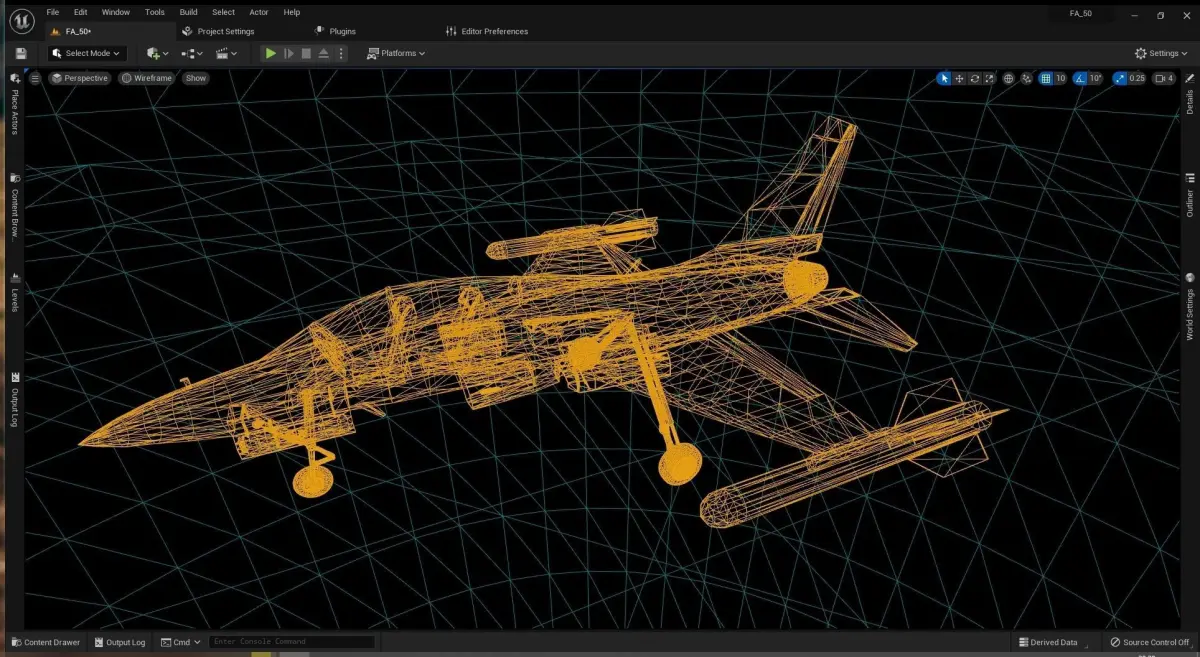Click the frame skip playback button
The image size is (1200, 657).
pos(289,53)
